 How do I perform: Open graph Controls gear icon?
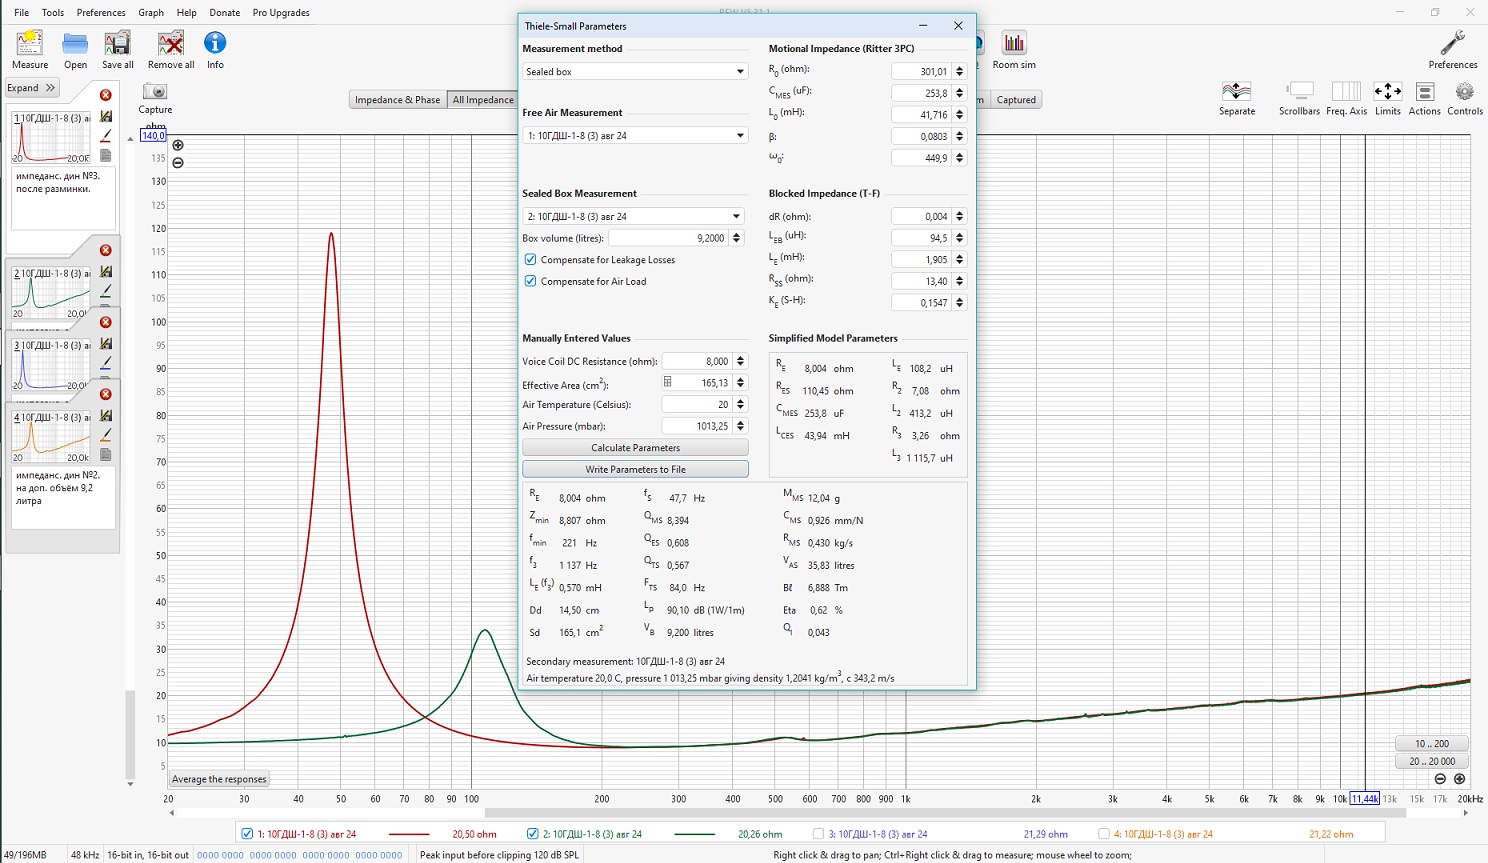coord(1464,92)
